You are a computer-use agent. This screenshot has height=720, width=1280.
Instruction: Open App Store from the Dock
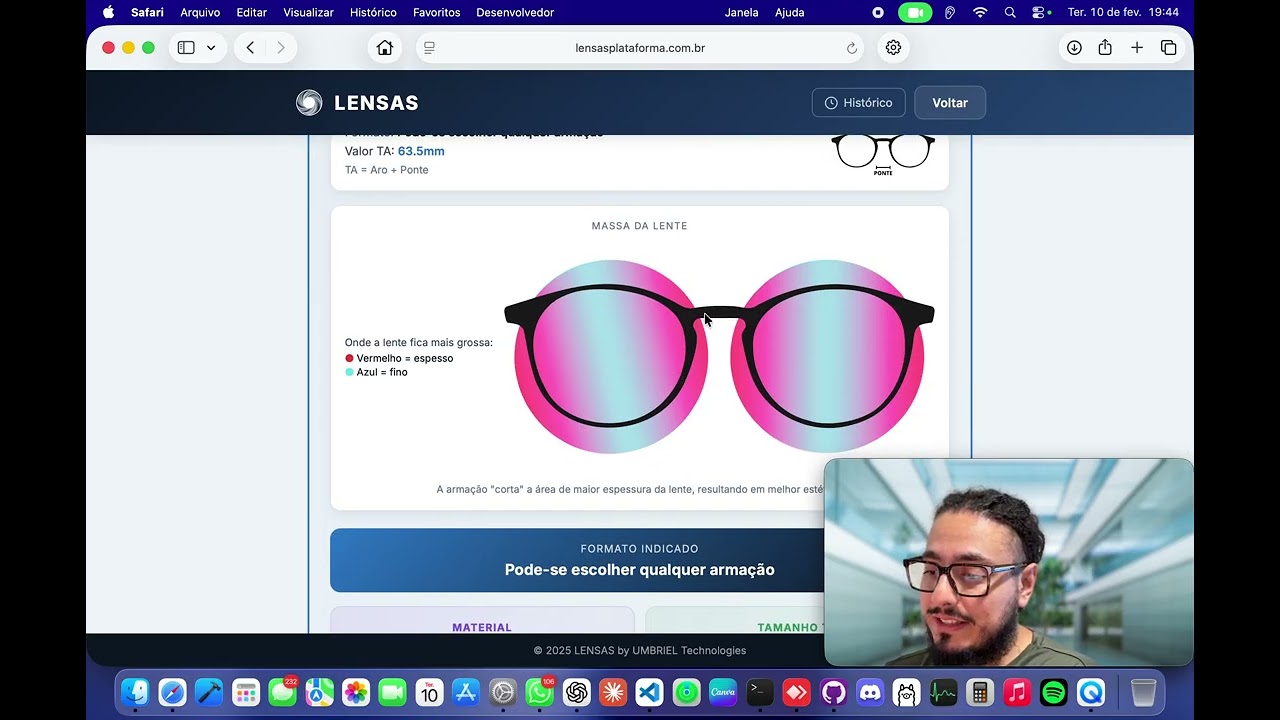466,692
